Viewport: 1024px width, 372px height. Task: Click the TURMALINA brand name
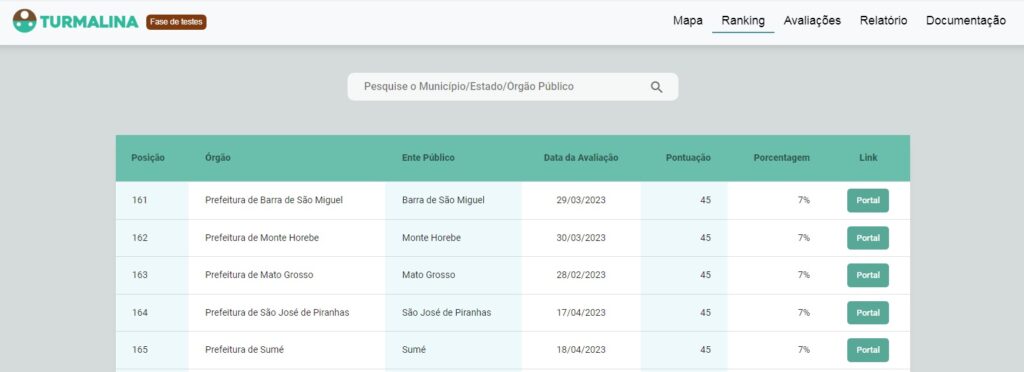pos(89,22)
